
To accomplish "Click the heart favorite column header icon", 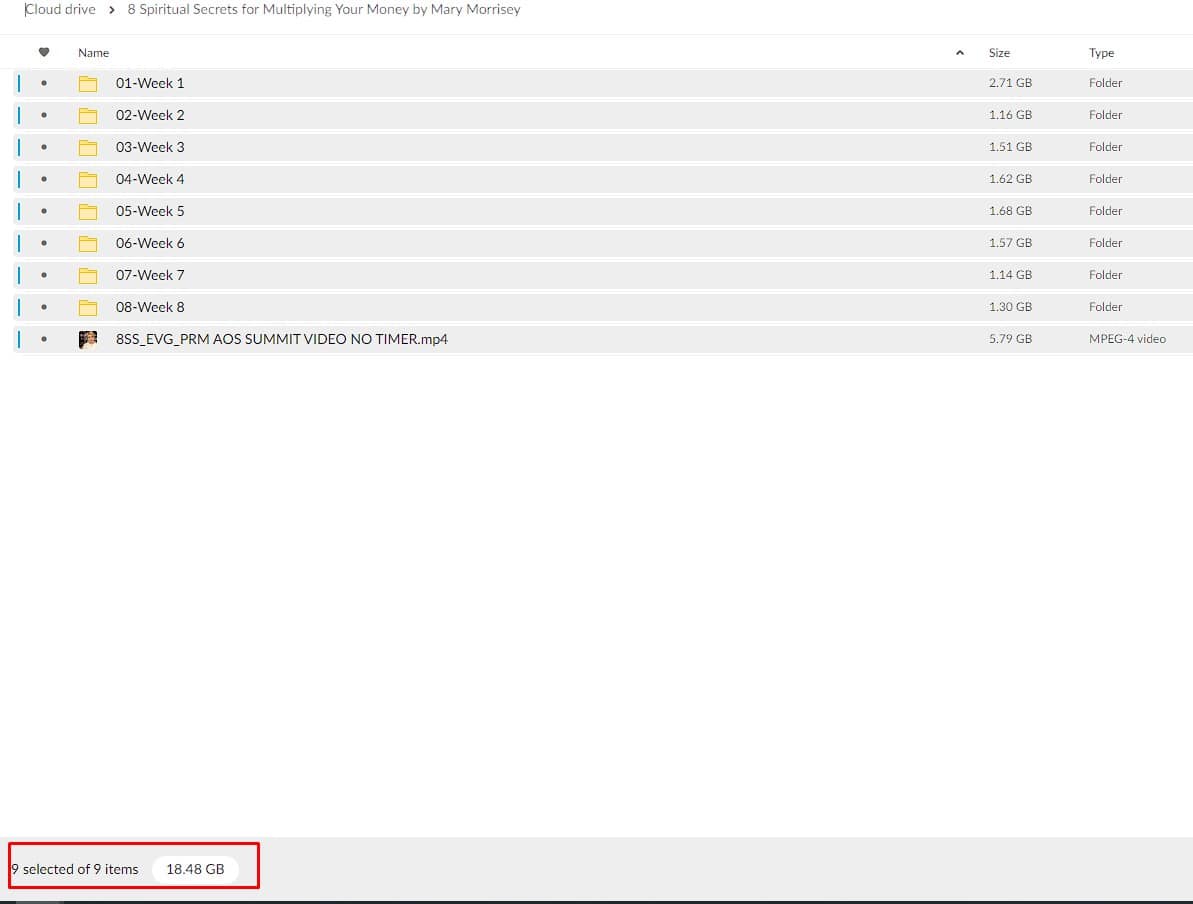I will point(44,53).
